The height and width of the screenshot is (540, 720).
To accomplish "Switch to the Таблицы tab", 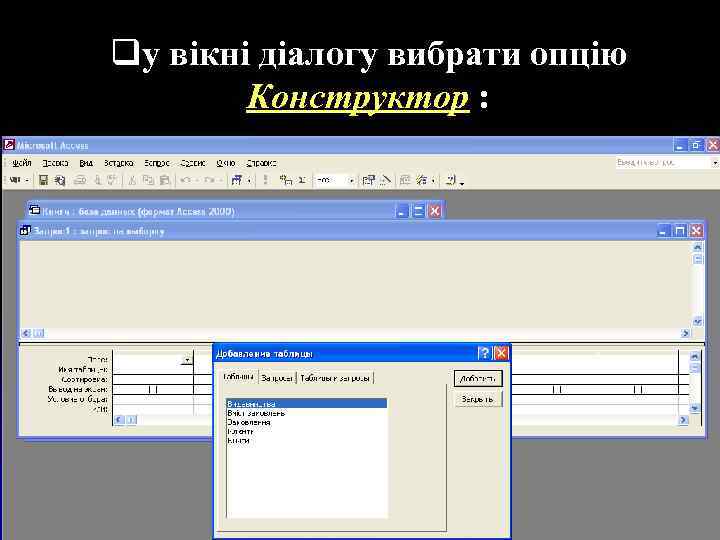I will (x=238, y=377).
